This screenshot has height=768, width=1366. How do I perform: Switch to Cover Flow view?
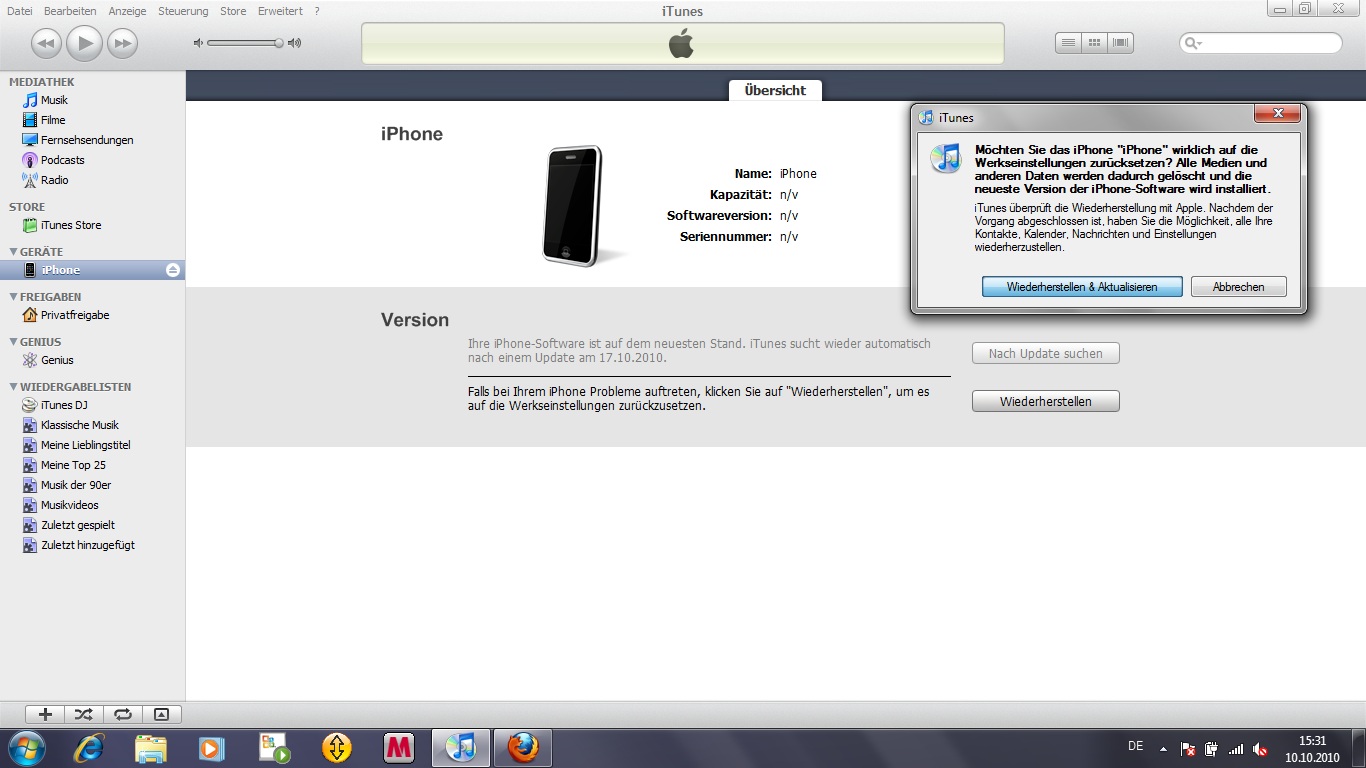1121,43
